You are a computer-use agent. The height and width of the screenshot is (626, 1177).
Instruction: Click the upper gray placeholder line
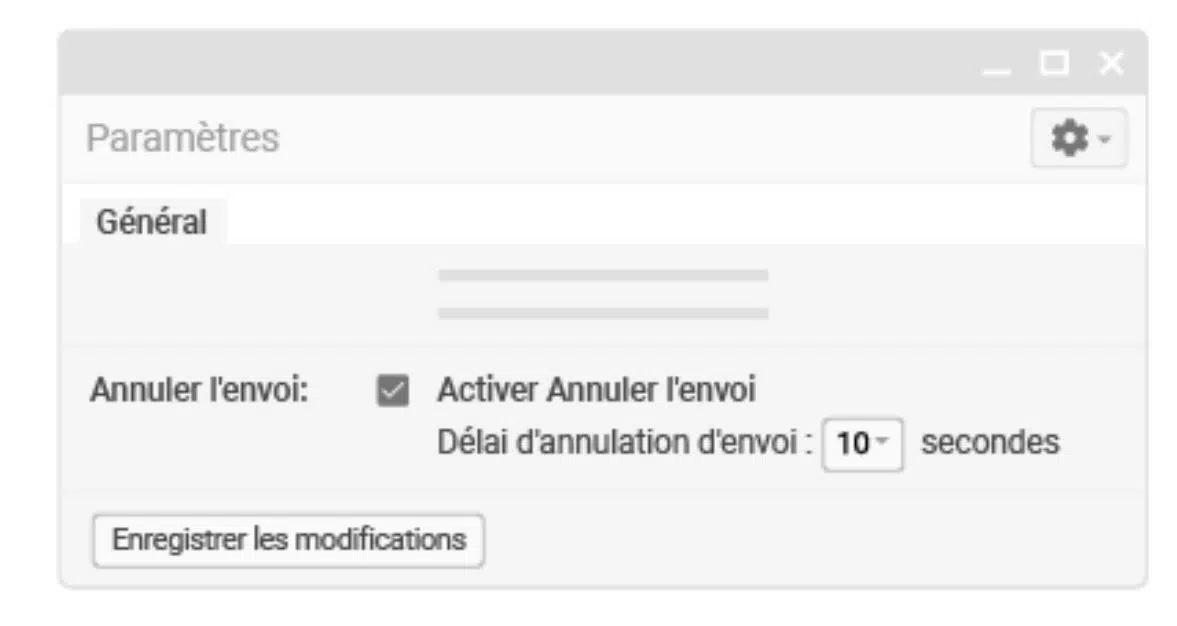[x=604, y=275]
